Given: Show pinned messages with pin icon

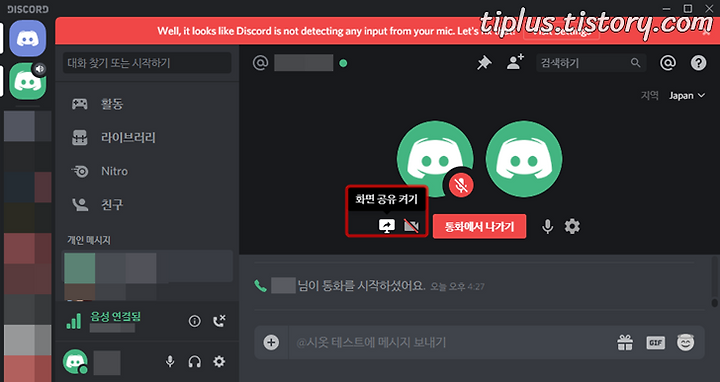Looking at the screenshot, I should click(x=484, y=63).
